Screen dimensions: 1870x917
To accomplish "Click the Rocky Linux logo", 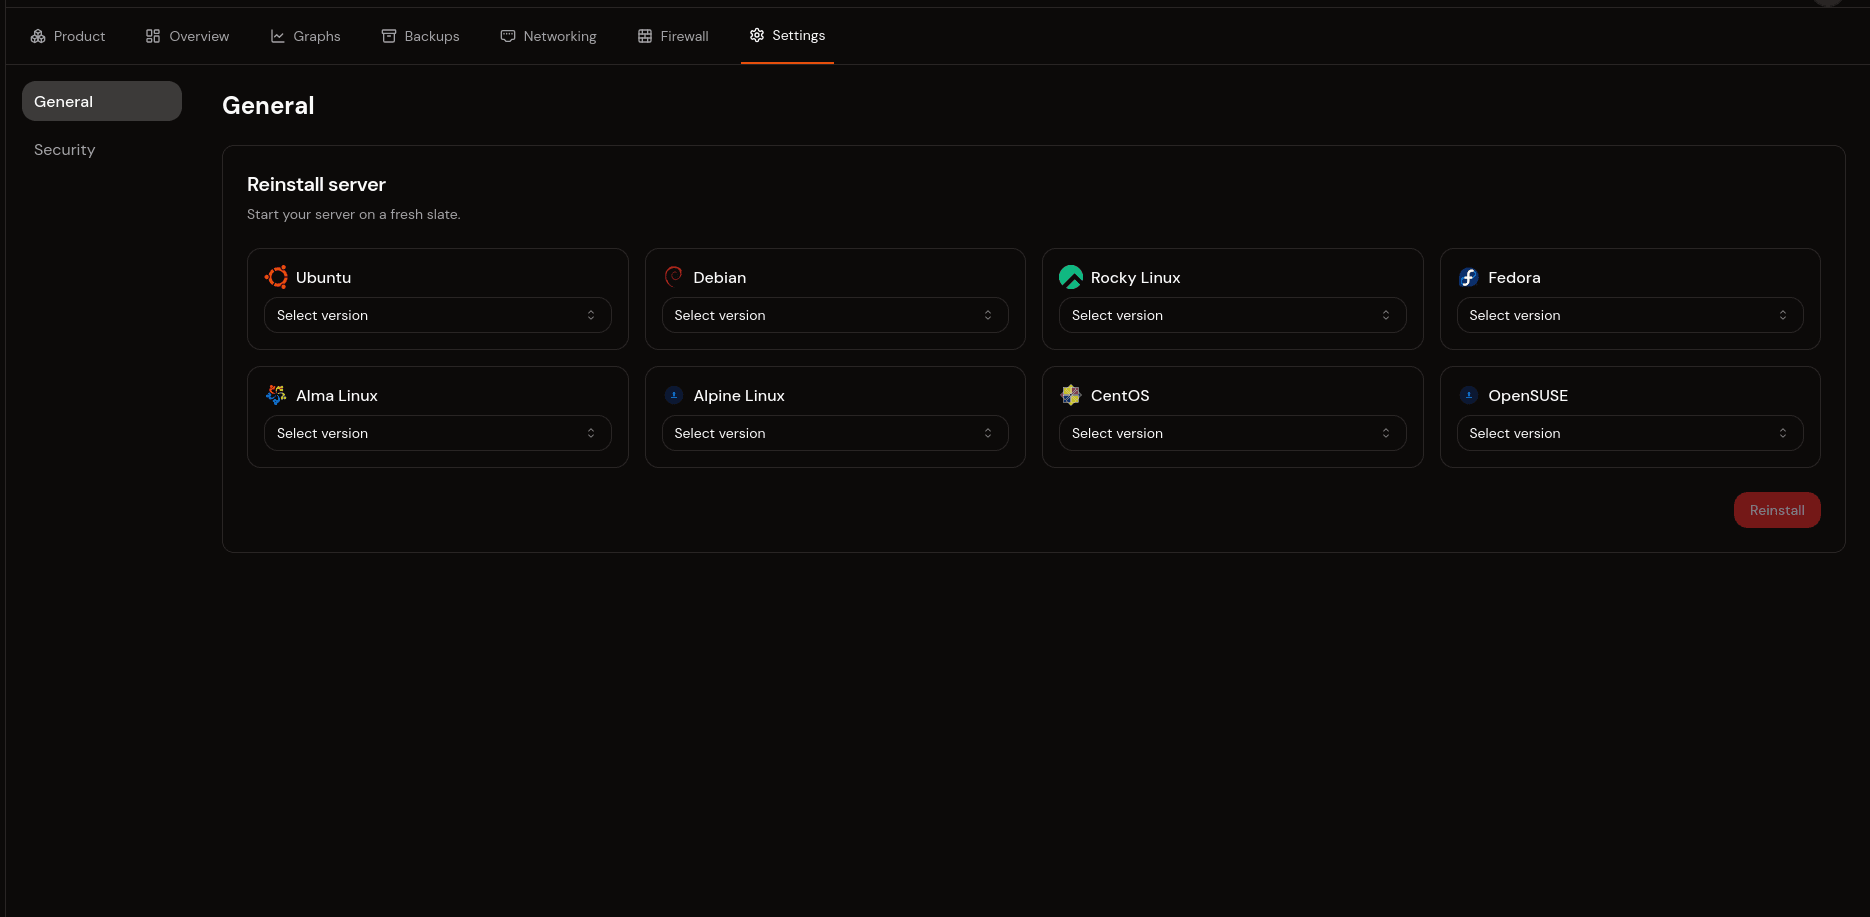I will (1071, 277).
